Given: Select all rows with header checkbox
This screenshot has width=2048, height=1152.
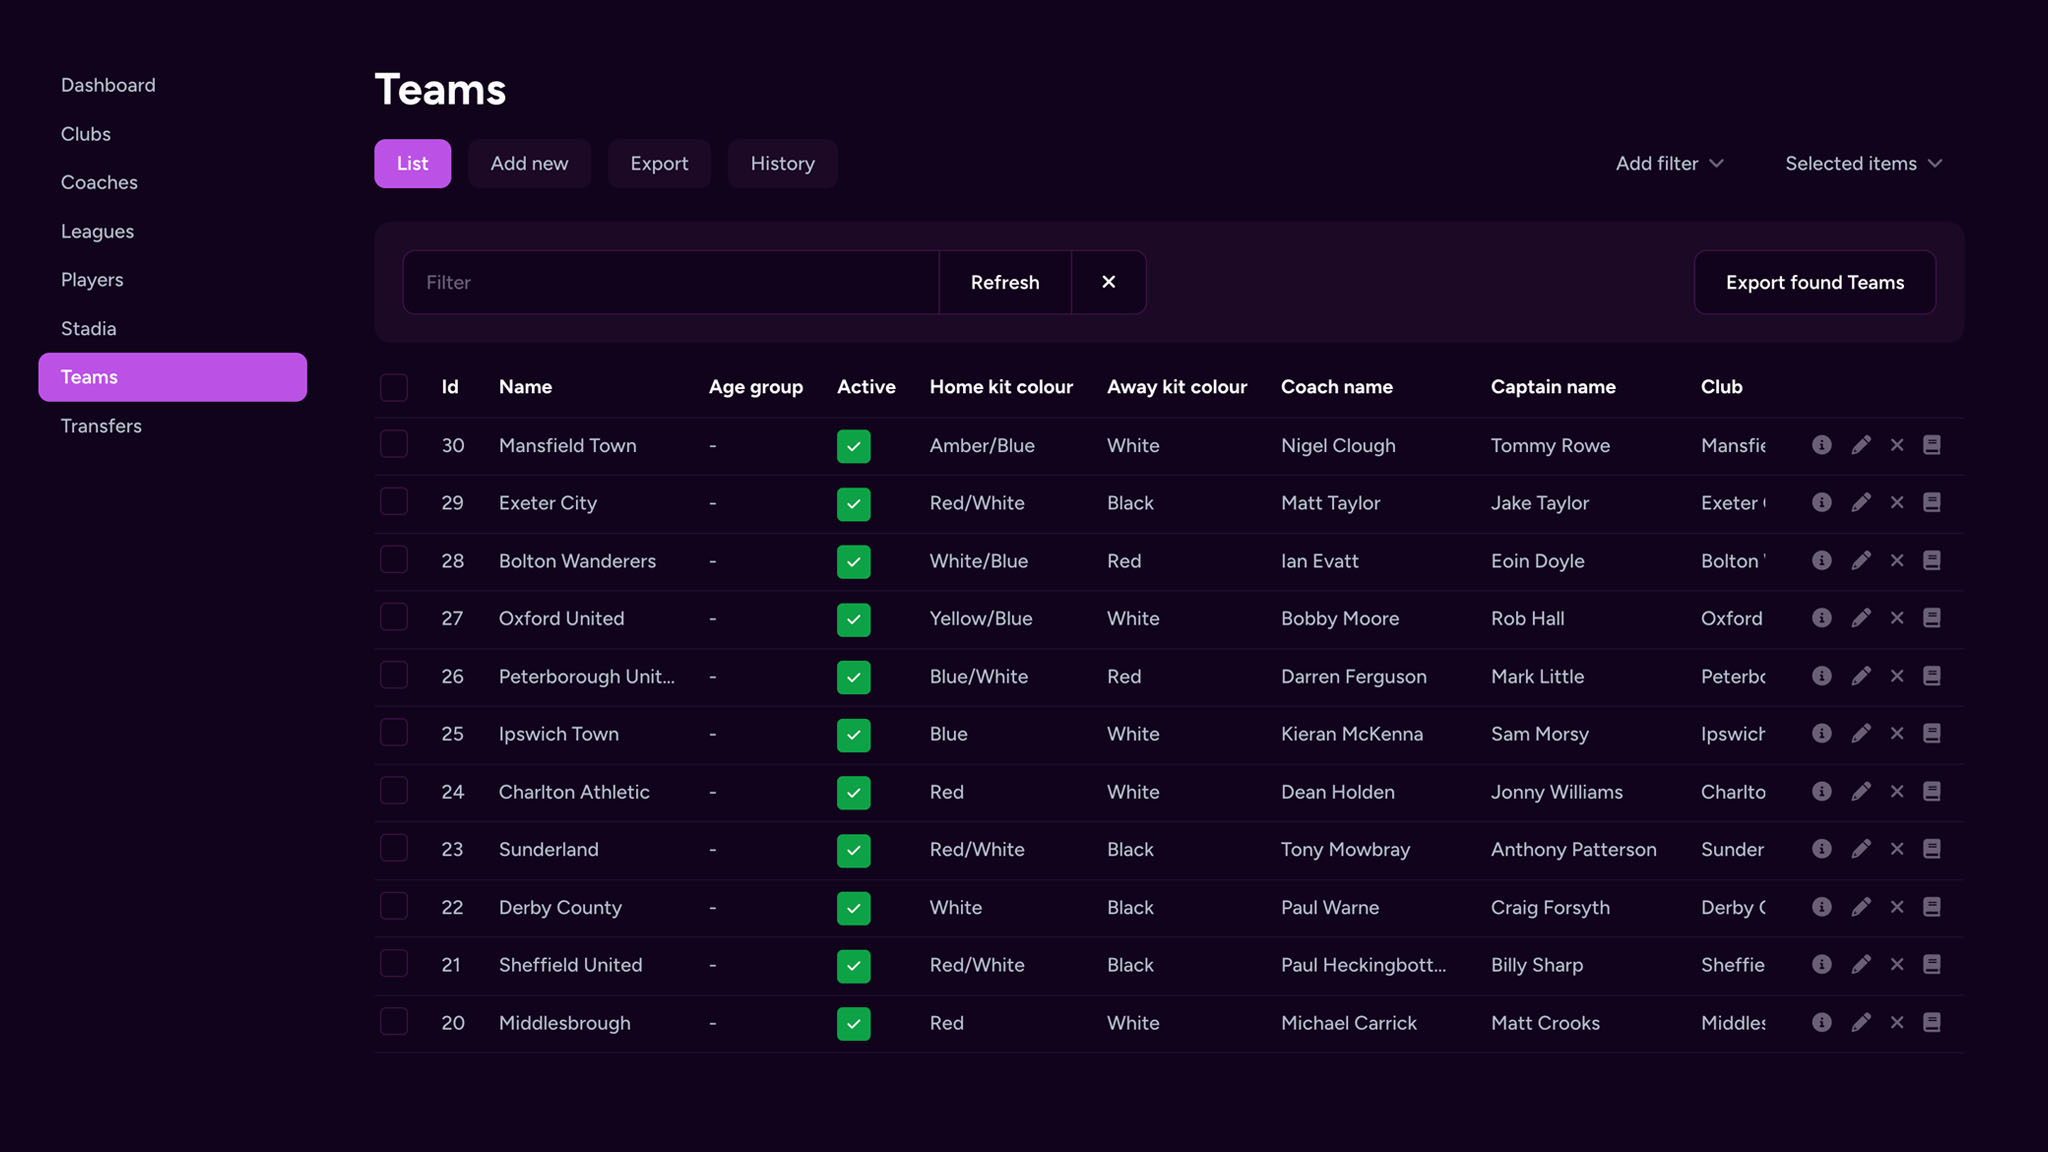Looking at the screenshot, I should (x=393, y=387).
